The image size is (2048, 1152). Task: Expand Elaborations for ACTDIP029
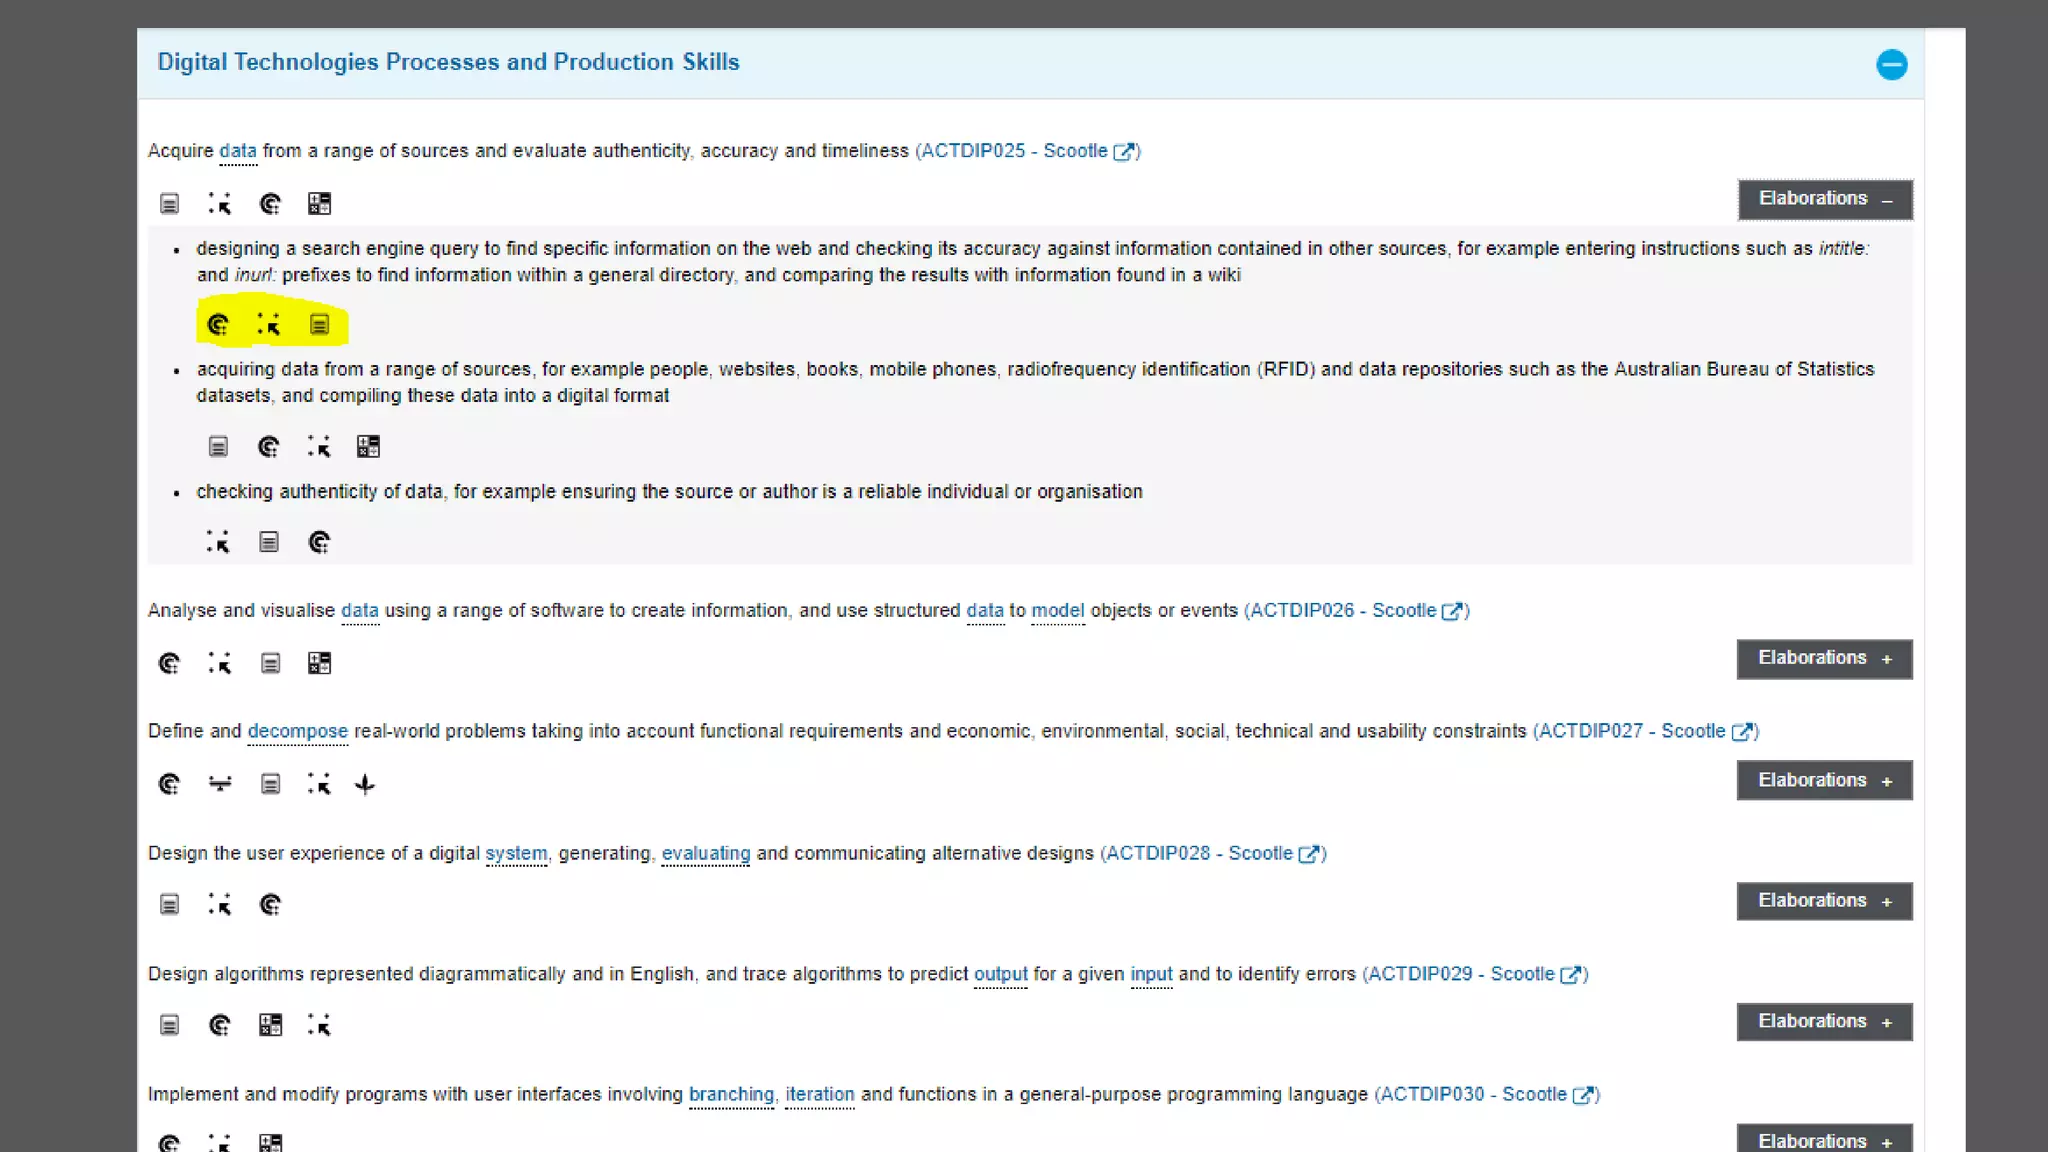1824,1022
